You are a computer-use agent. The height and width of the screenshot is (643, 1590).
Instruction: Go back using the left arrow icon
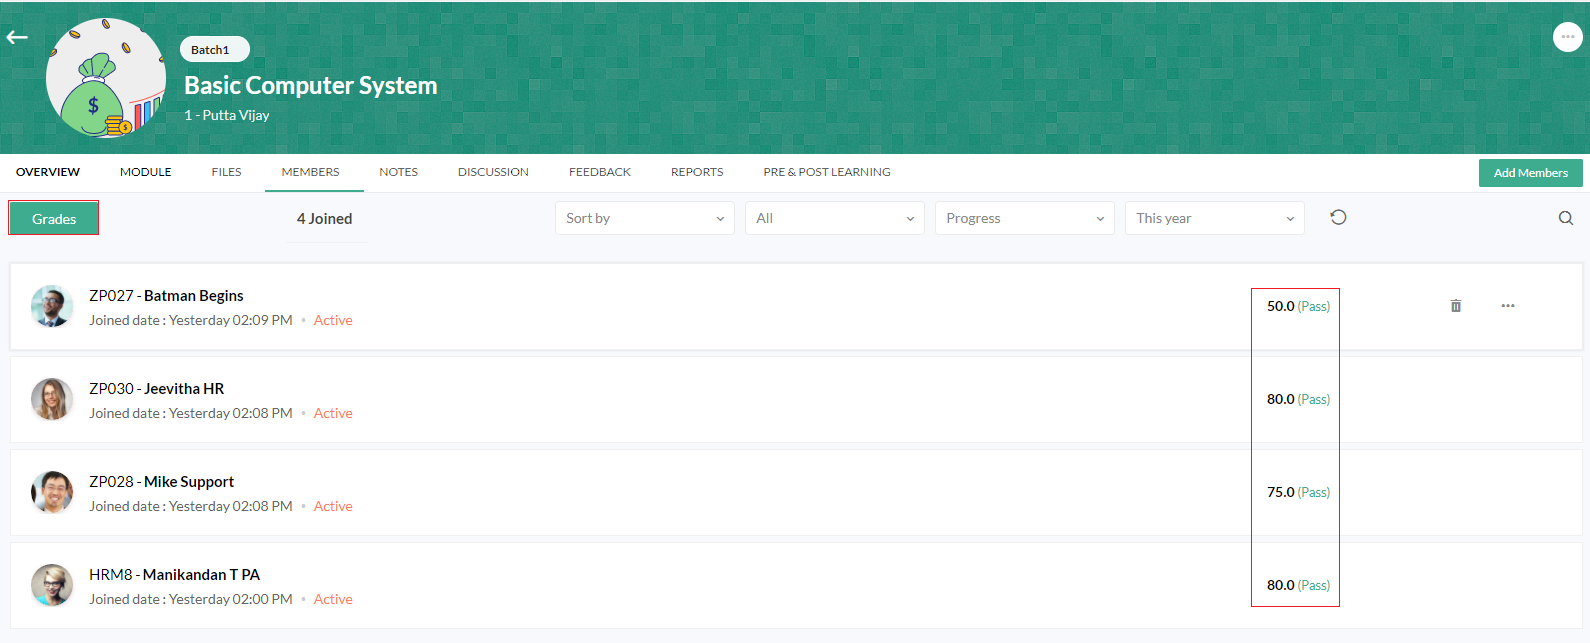pyautogui.click(x=17, y=38)
